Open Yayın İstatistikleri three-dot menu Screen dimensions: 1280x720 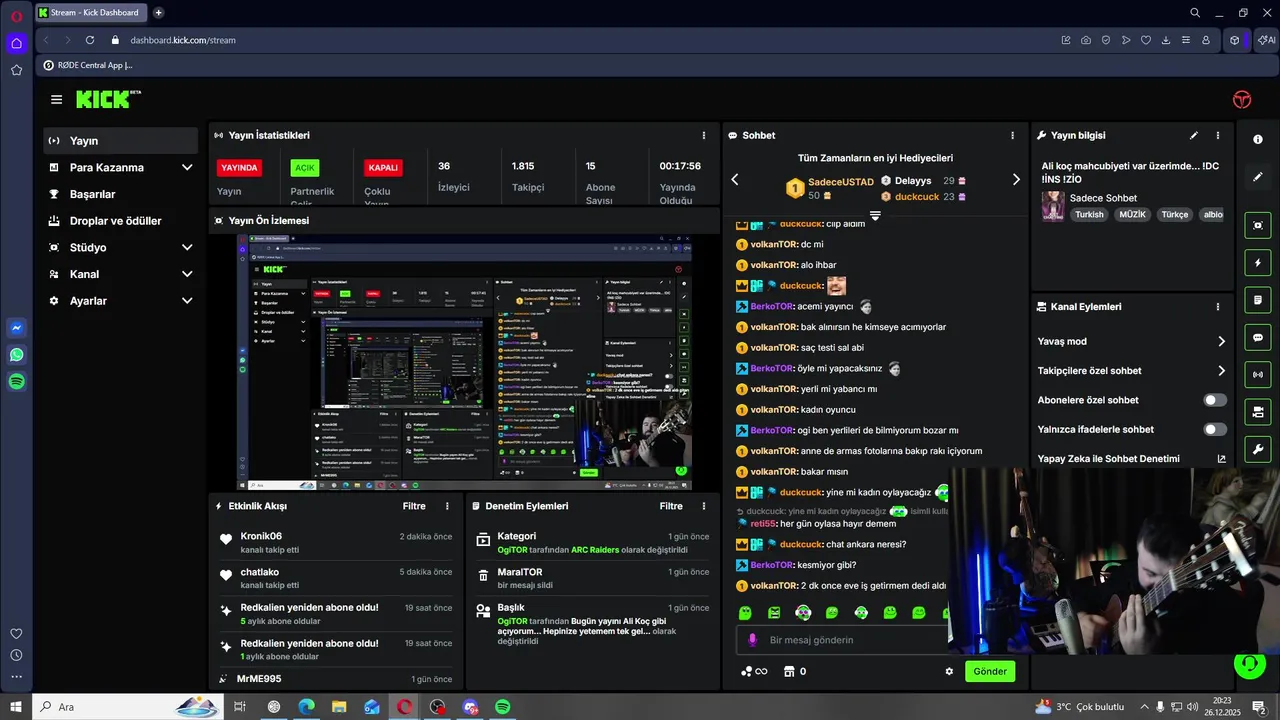[704, 135]
